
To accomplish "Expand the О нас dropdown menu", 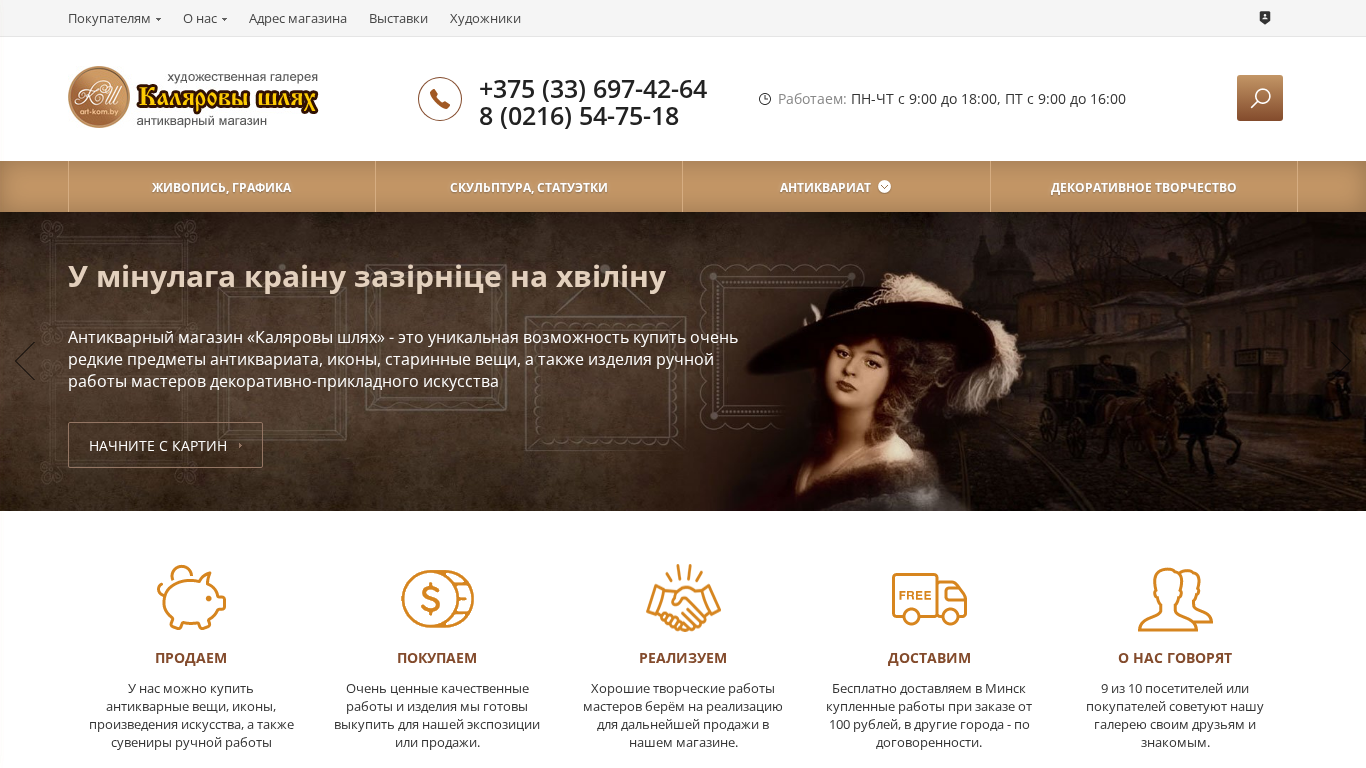I will pyautogui.click(x=205, y=18).
